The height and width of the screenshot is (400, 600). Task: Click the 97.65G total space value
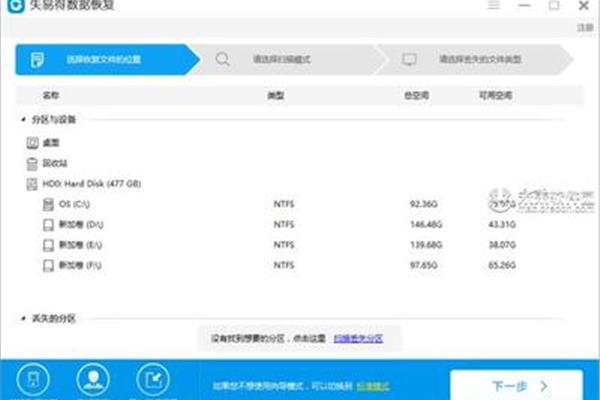[424, 265]
